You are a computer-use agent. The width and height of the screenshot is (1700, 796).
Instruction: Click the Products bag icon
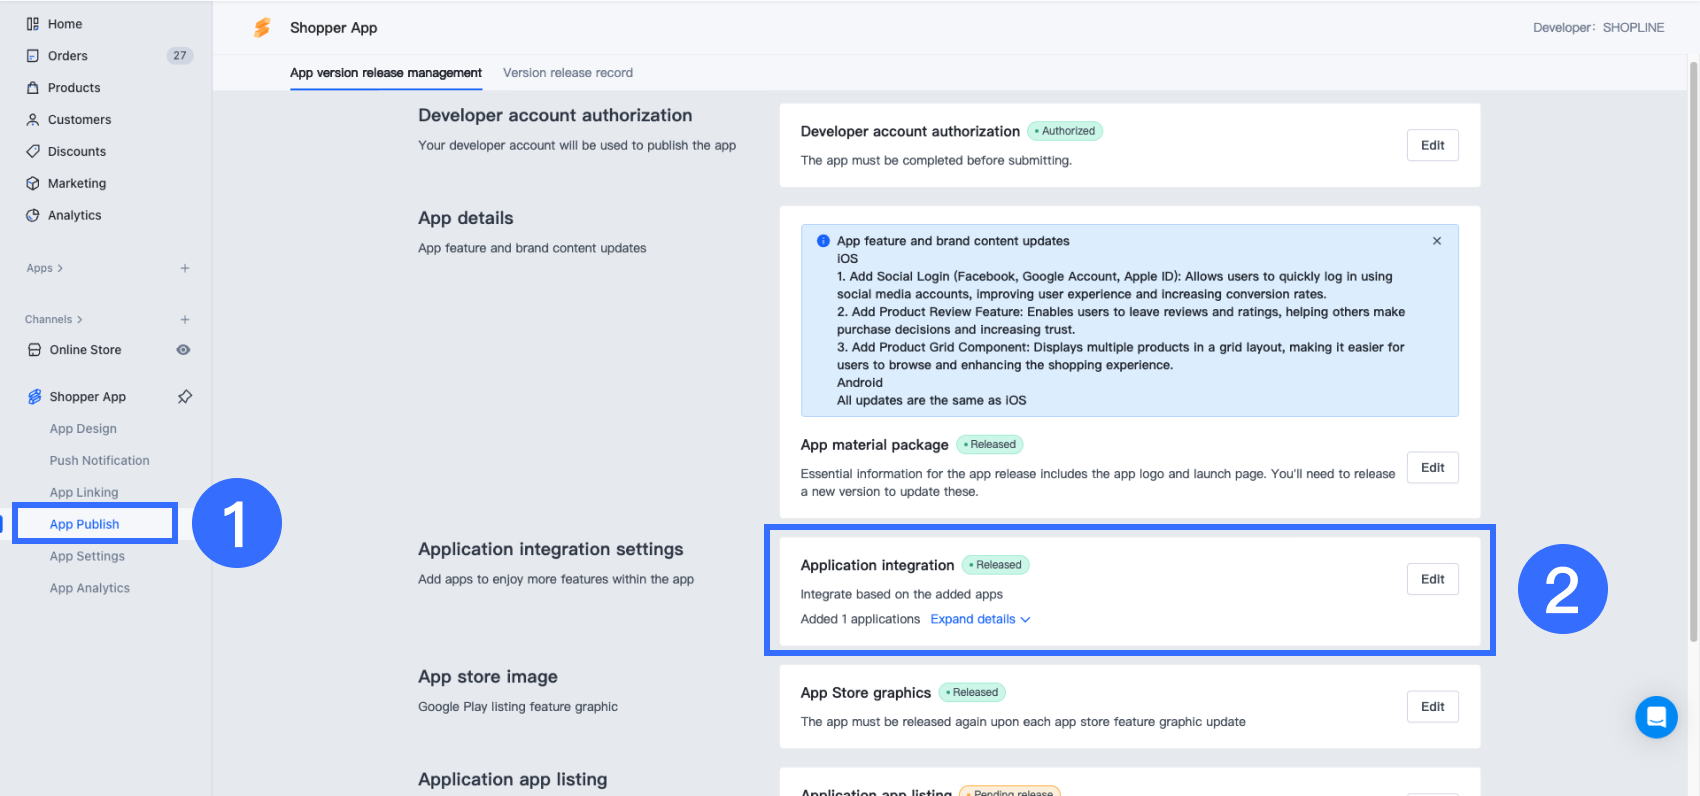point(33,88)
